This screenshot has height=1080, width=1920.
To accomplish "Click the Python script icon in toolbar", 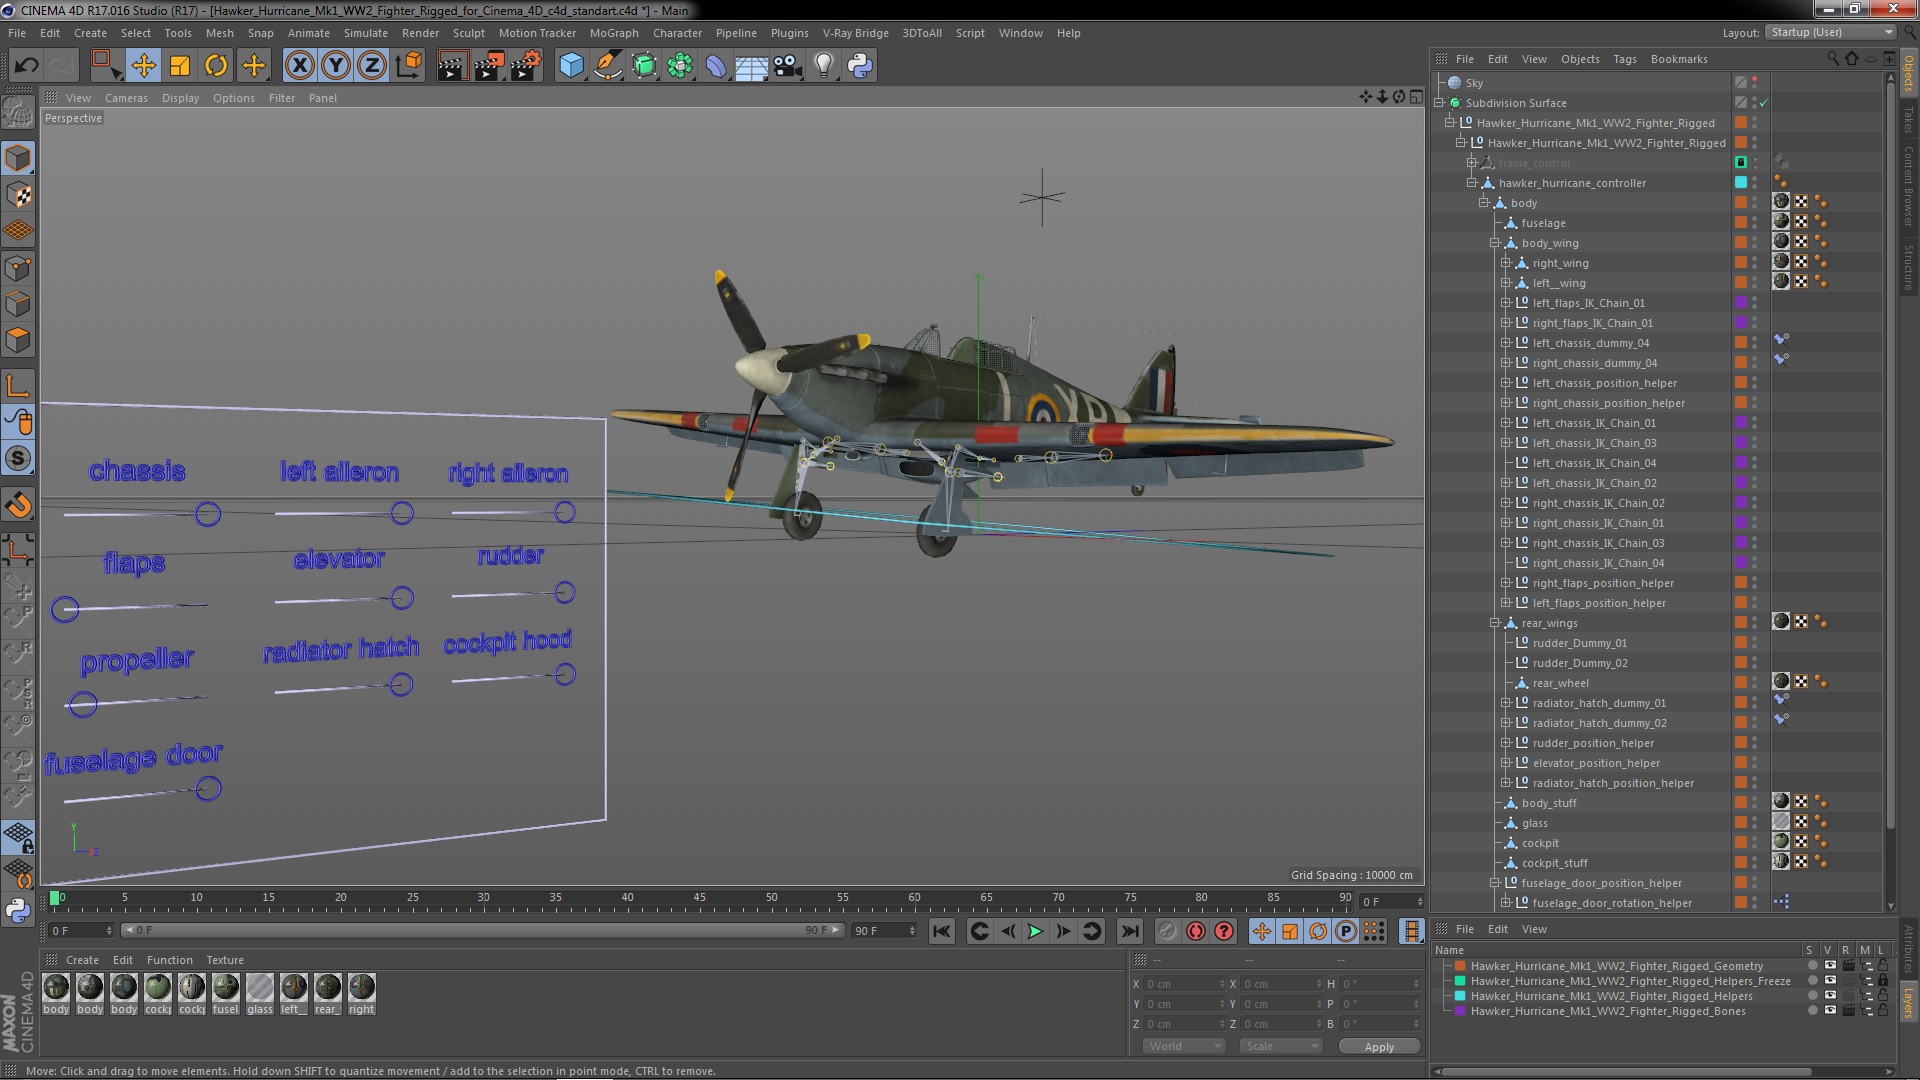I will pyautogui.click(x=860, y=66).
